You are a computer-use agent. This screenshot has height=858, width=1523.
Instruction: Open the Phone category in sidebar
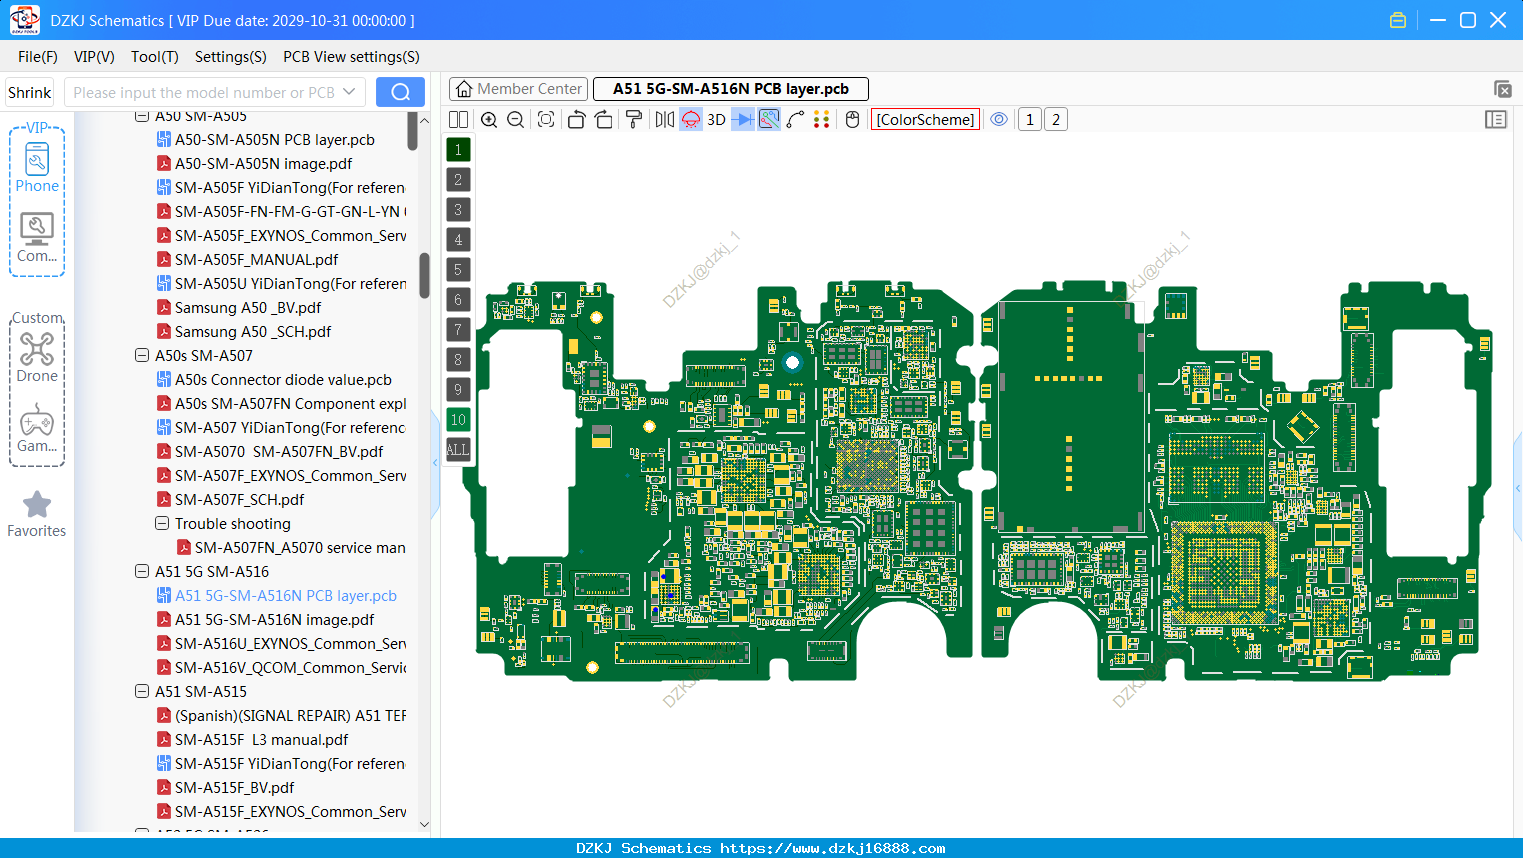tap(37, 168)
